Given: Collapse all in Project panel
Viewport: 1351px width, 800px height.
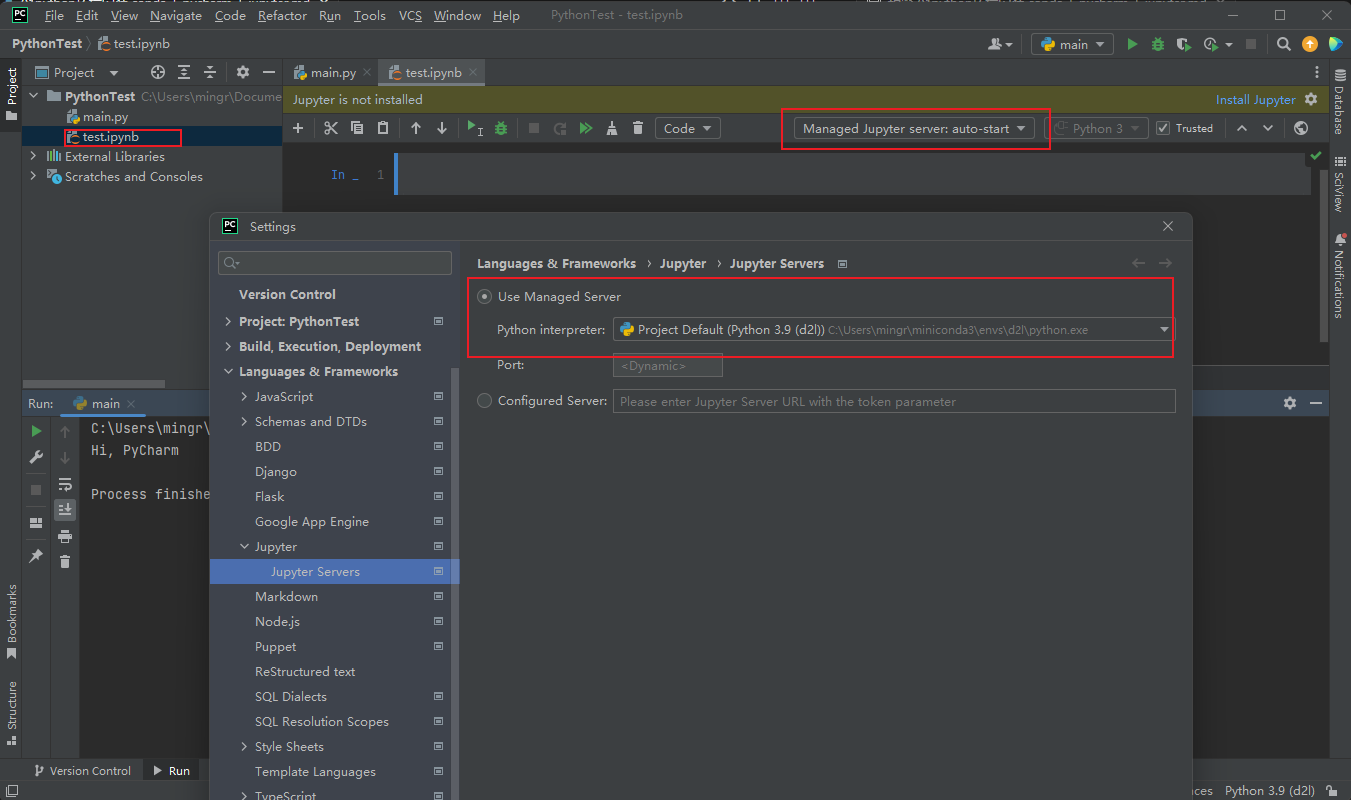Looking at the screenshot, I should coord(210,72).
